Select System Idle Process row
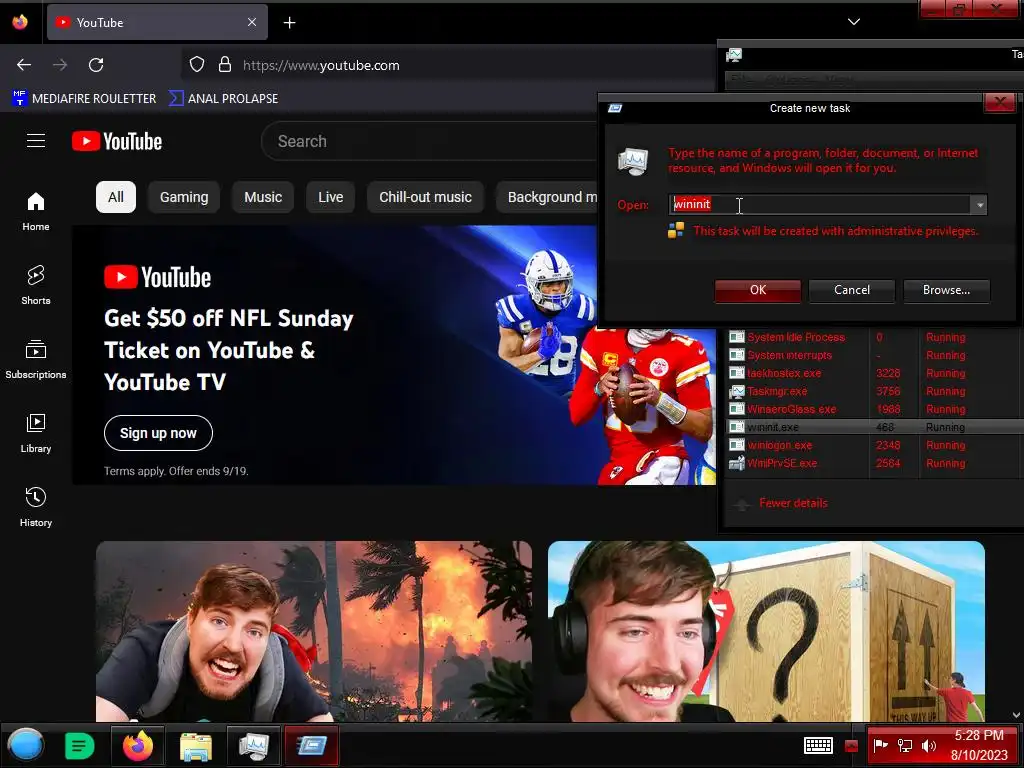 coord(874,338)
